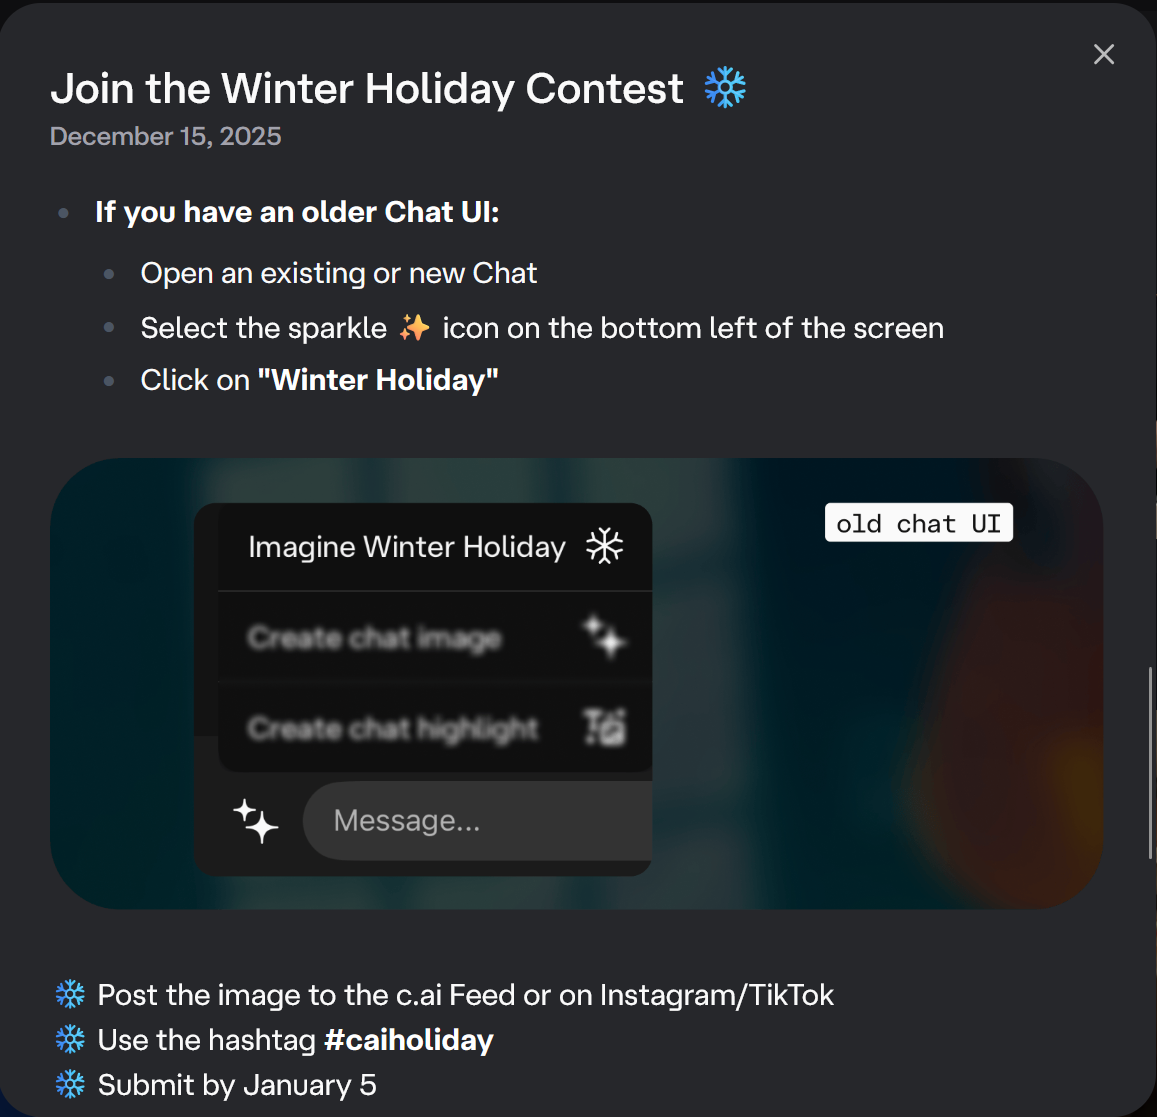
Task: Click the snowflake bullet before Use the hashtag
Action: coord(70,1040)
